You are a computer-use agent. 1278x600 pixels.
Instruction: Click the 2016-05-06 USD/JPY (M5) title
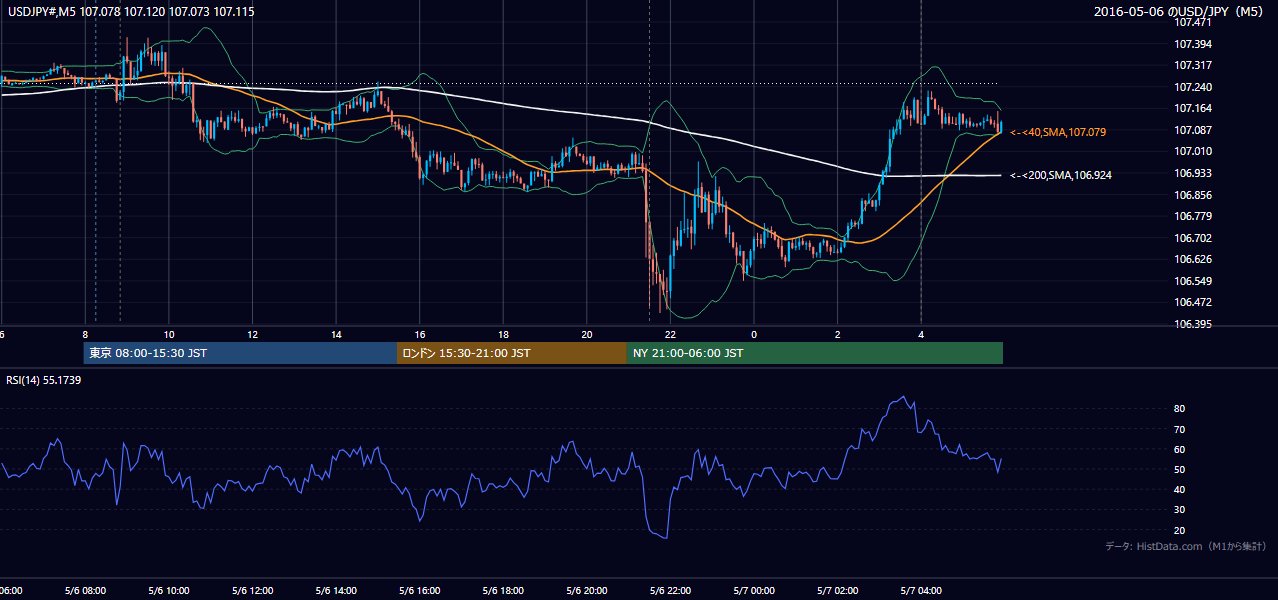point(1180,12)
